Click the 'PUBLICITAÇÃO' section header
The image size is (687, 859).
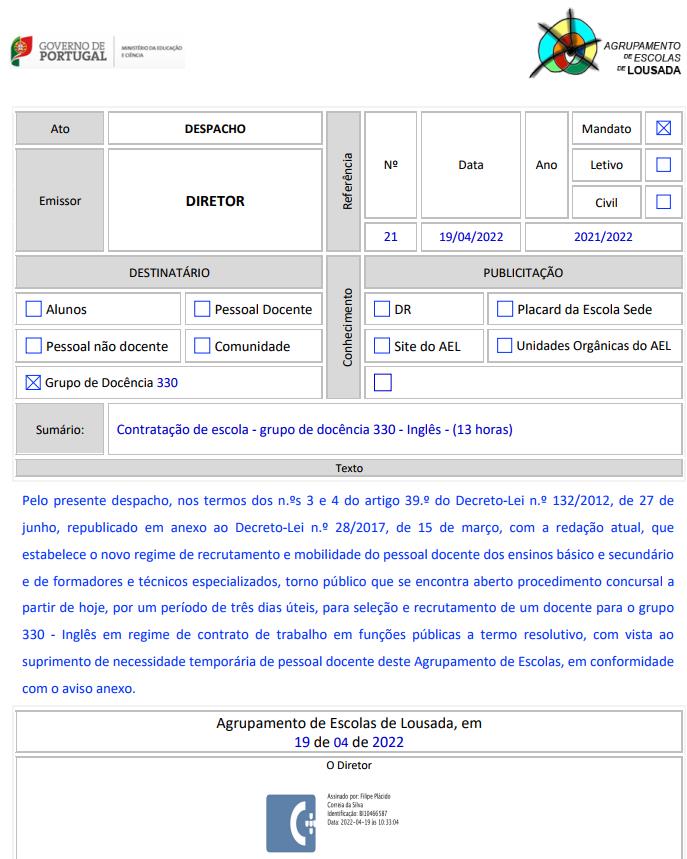click(x=523, y=272)
